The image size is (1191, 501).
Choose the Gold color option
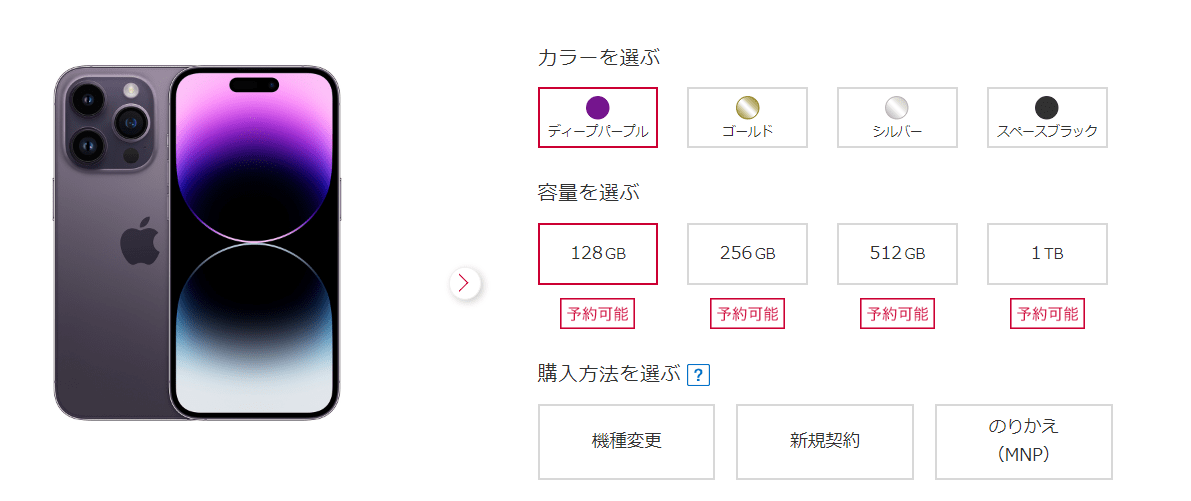(747, 117)
